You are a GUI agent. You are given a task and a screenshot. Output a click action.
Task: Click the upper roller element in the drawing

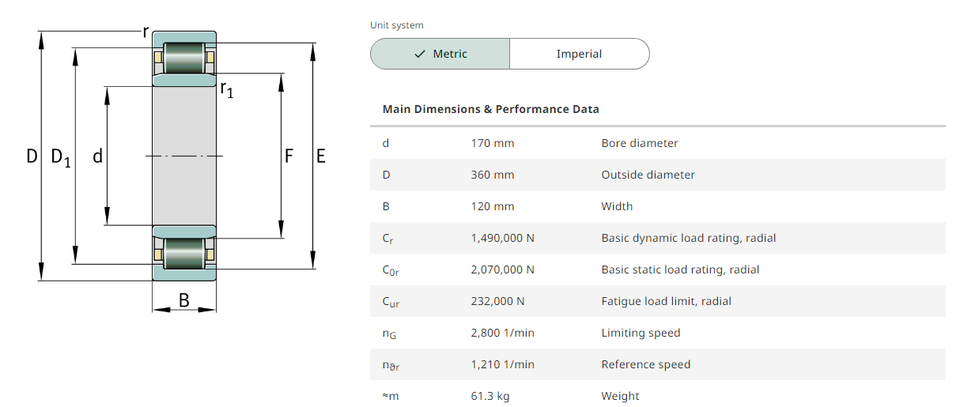[x=183, y=57]
